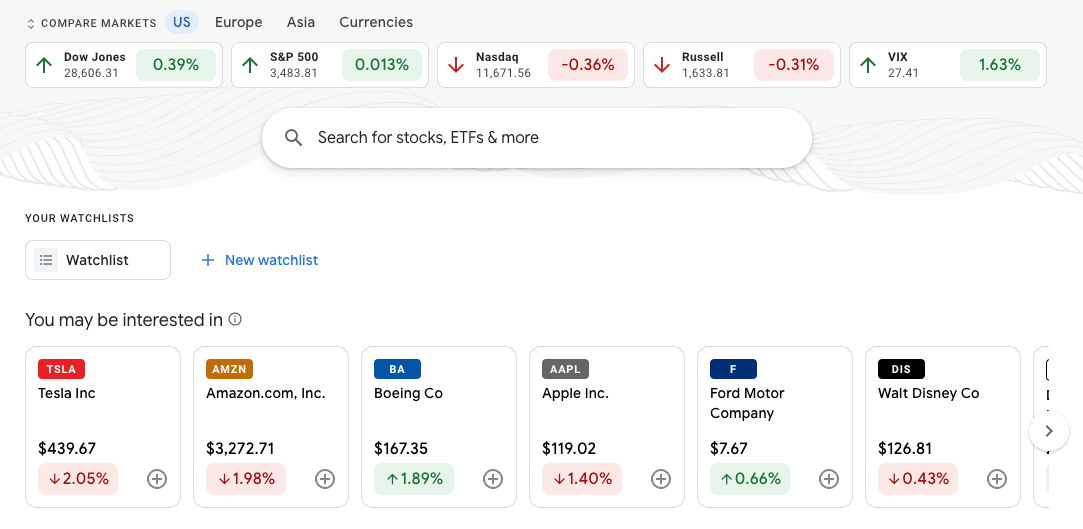Screen dimensions: 1083x529
Task: Click the info icon beside You may be interested in
Action: [236, 319]
